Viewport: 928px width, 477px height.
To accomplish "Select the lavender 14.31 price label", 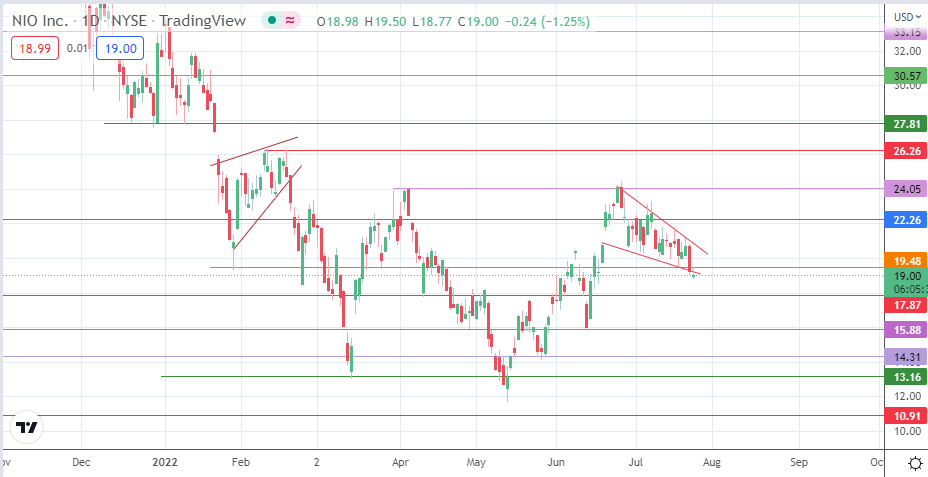I will tap(905, 357).
